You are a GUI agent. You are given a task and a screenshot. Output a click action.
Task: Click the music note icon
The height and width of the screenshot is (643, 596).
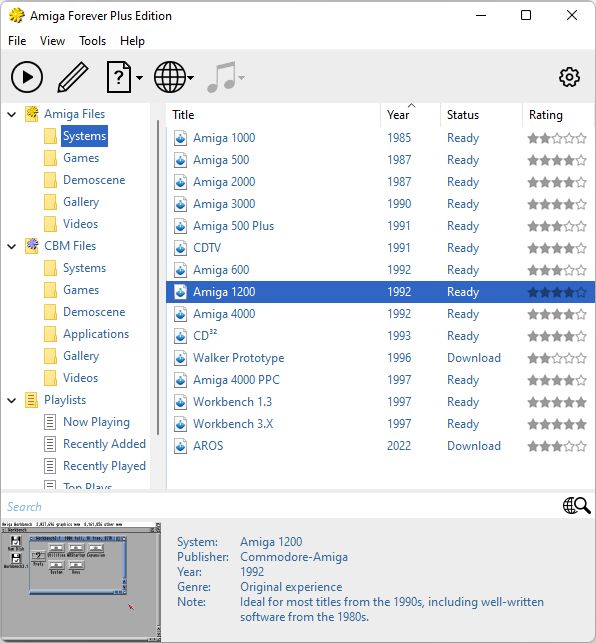click(222, 77)
